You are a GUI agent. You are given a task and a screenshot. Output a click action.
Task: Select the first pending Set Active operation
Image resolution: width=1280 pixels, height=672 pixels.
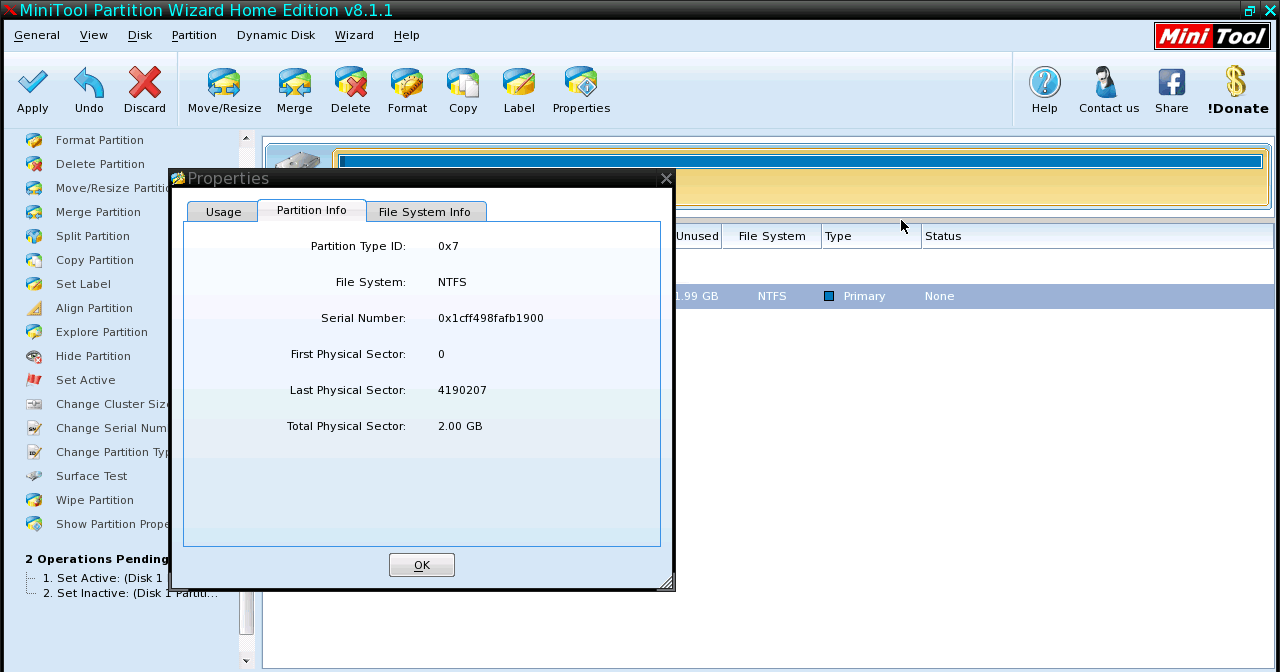click(x=102, y=578)
